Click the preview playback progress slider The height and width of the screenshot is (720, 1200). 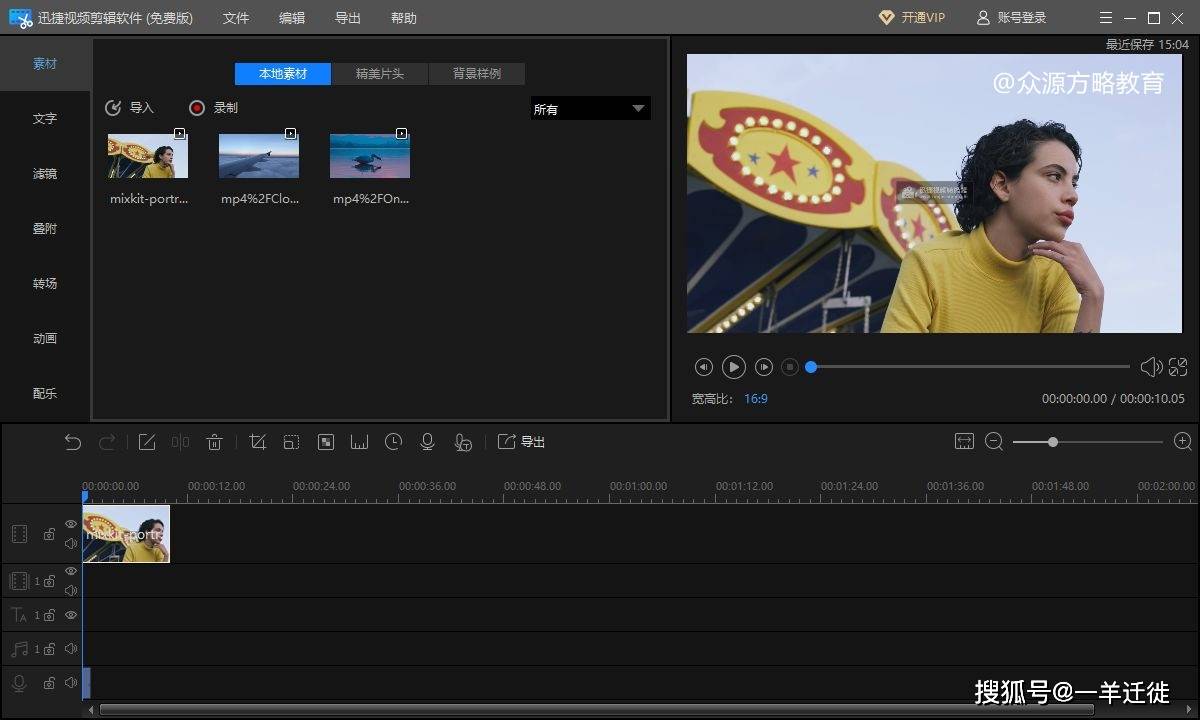pos(968,367)
